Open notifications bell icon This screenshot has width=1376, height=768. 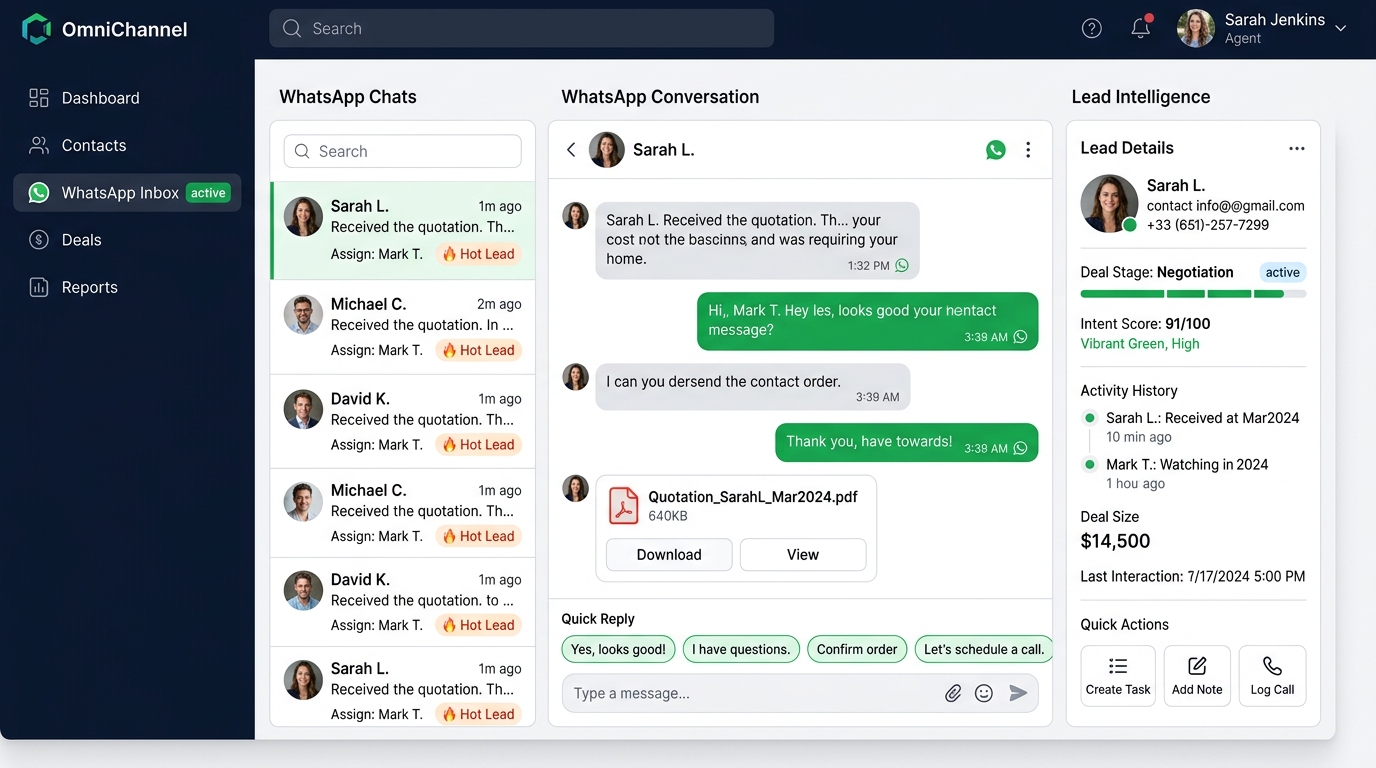pos(1141,28)
